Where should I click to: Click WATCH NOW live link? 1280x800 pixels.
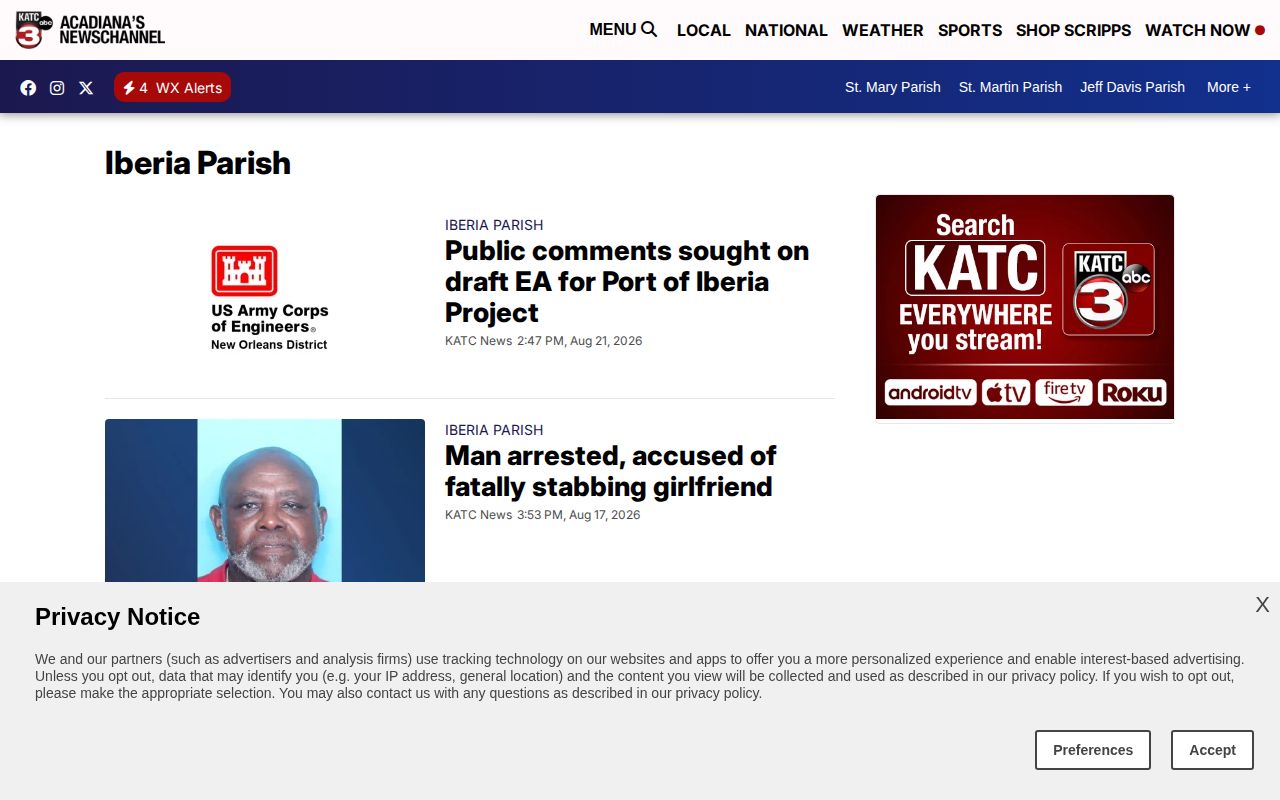pyautogui.click(x=1205, y=30)
